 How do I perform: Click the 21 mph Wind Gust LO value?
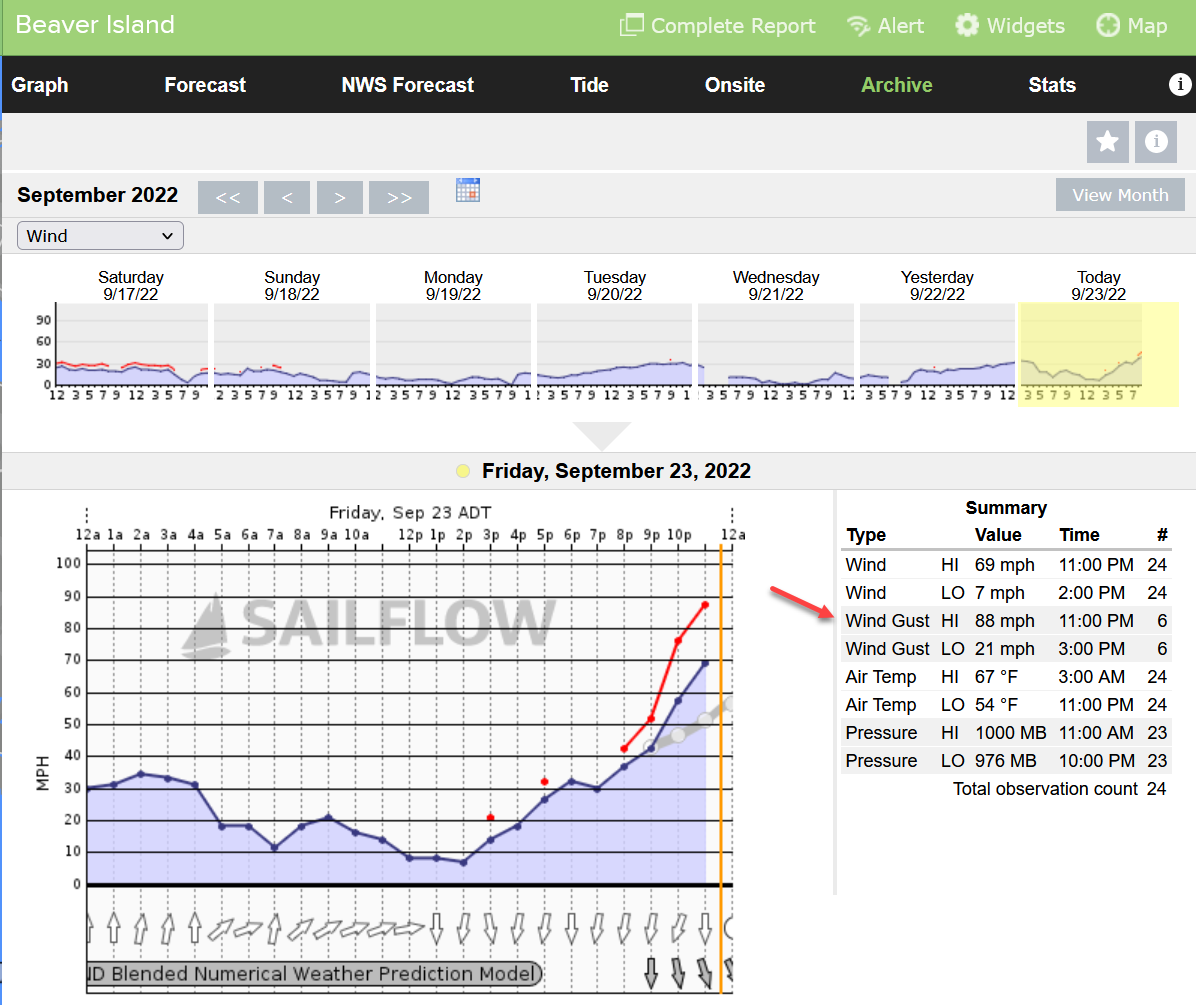1005,649
